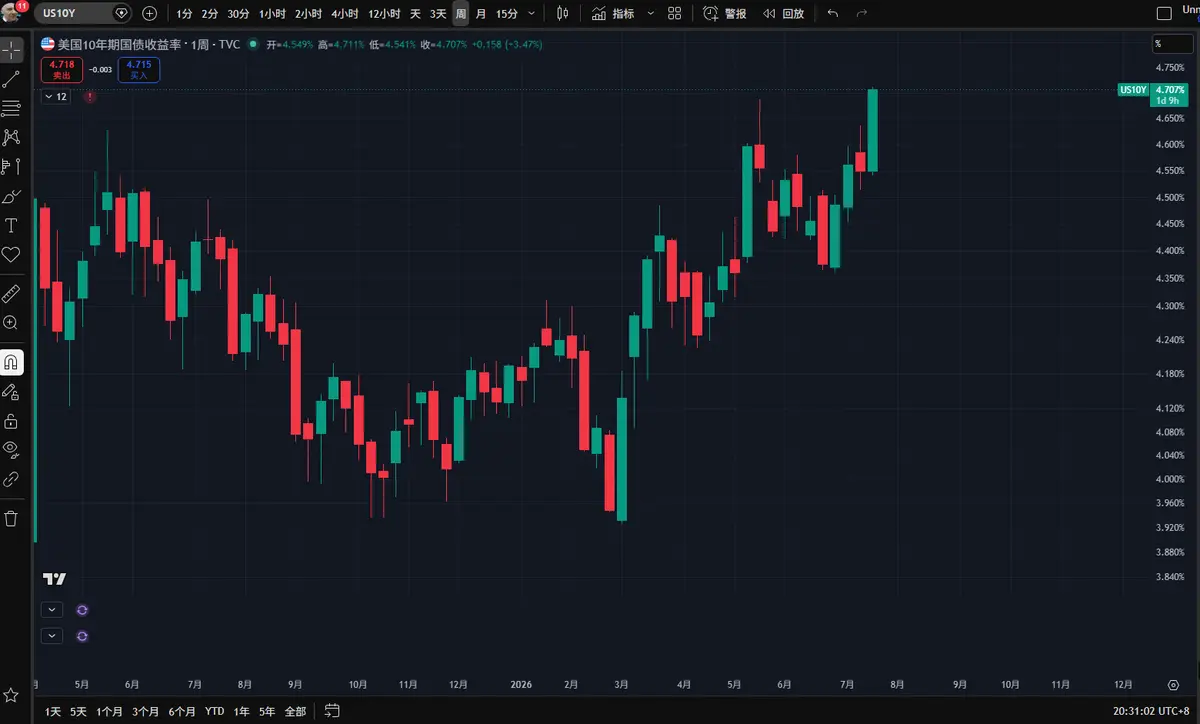Click the 4.718 卖出 sell button
Viewport: 1200px width, 724px height.
pyautogui.click(x=62, y=70)
